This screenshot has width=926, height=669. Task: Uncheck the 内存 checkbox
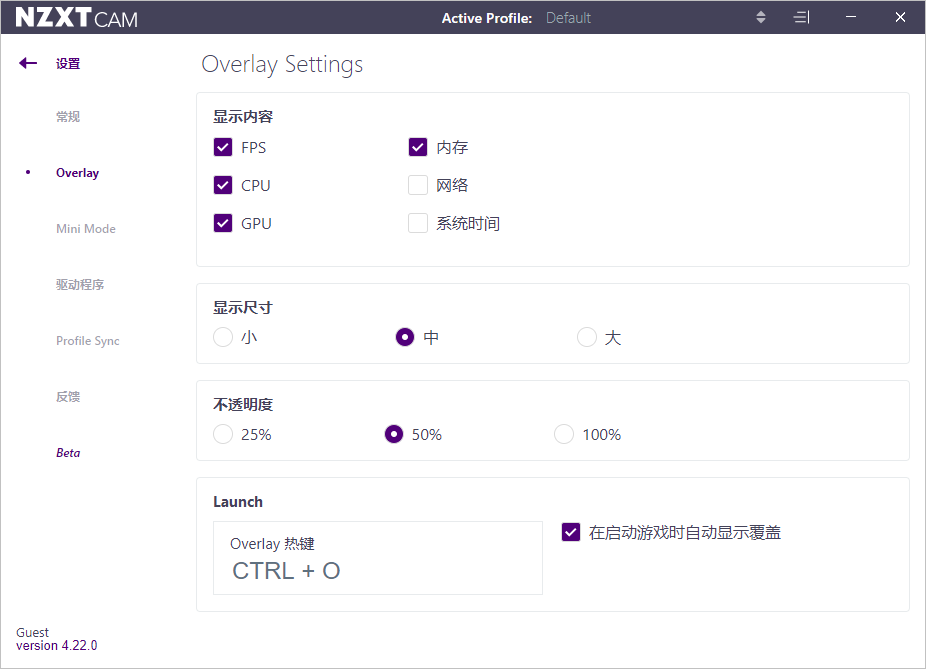click(x=418, y=147)
